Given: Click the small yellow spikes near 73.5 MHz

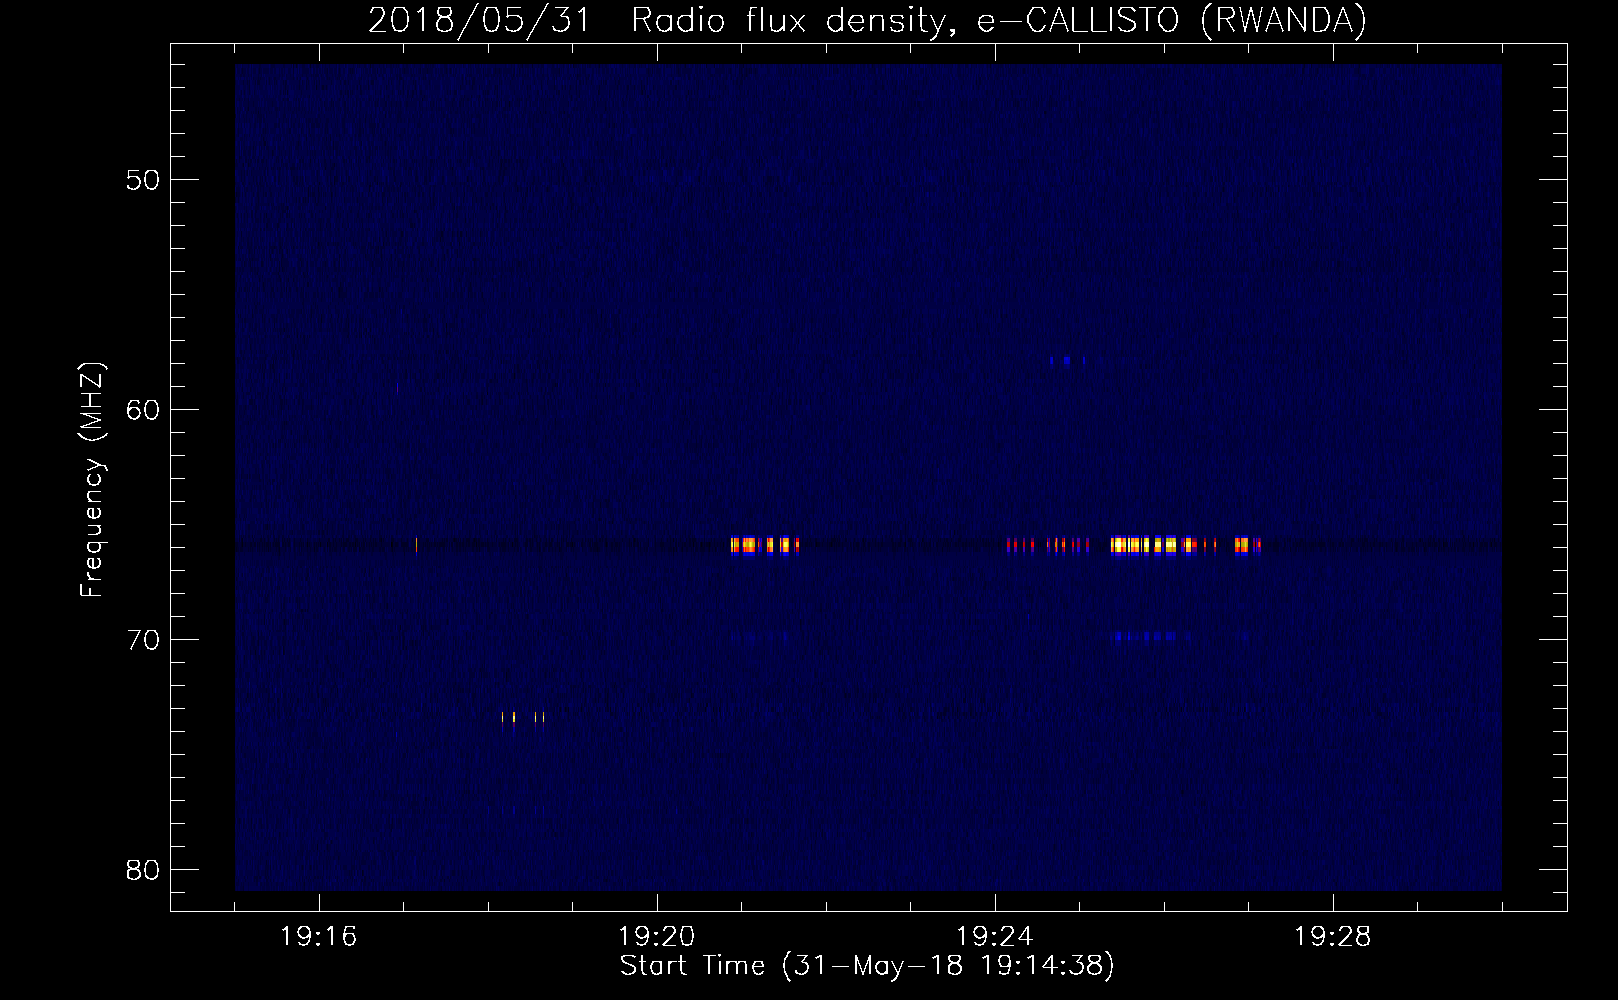Looking at the screenshot, I should [523, 718].
